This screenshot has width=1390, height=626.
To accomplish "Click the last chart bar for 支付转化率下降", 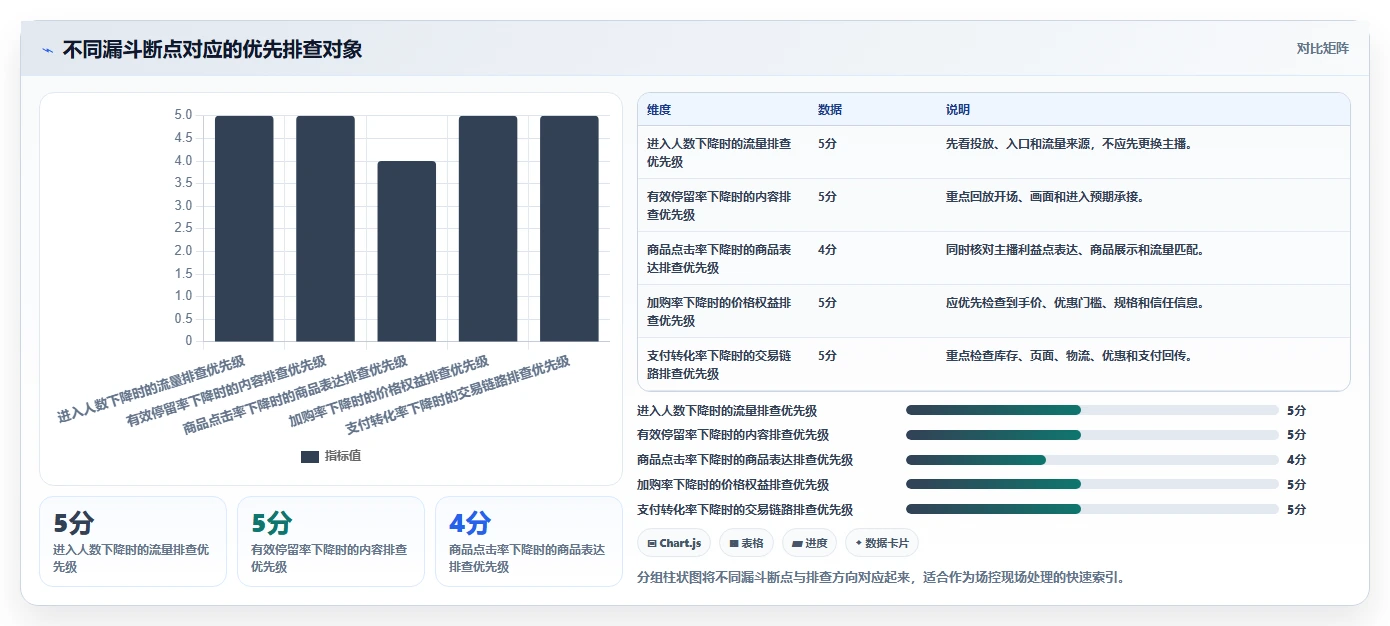I will pyautogui.click(x=569, y=228).
